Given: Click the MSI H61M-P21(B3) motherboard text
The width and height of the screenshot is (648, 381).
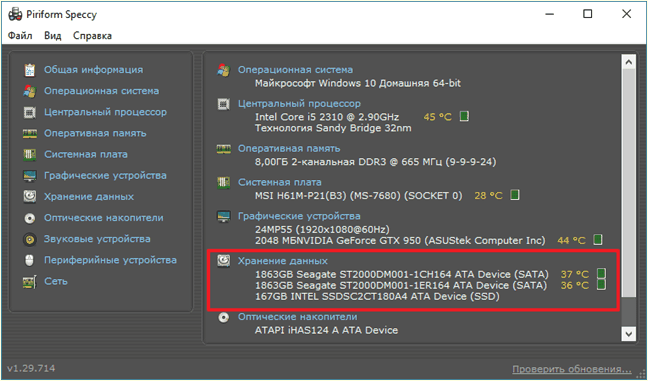Looking at the screenshot, I should [x=358, y=195].
